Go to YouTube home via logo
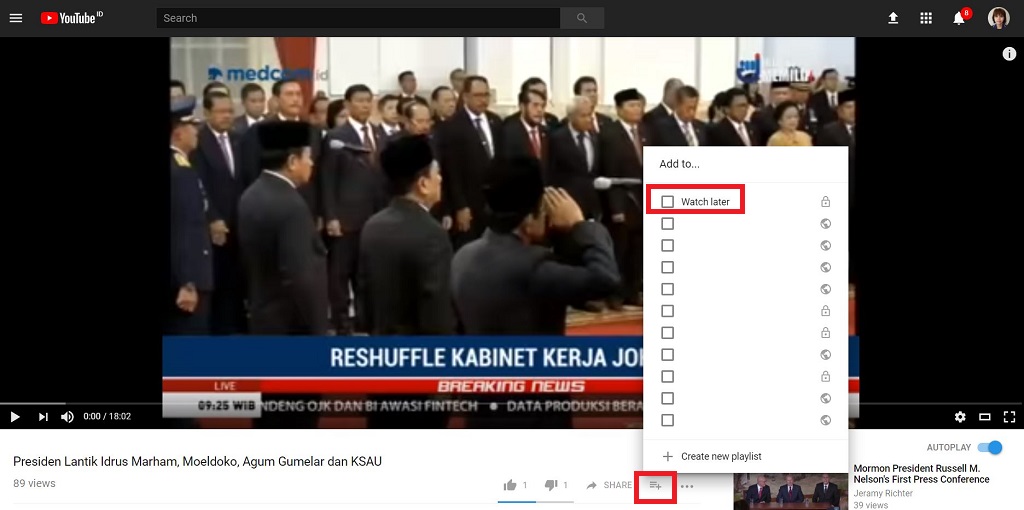This screenshot has width=1024, height=510. click(x=72, y=18)
